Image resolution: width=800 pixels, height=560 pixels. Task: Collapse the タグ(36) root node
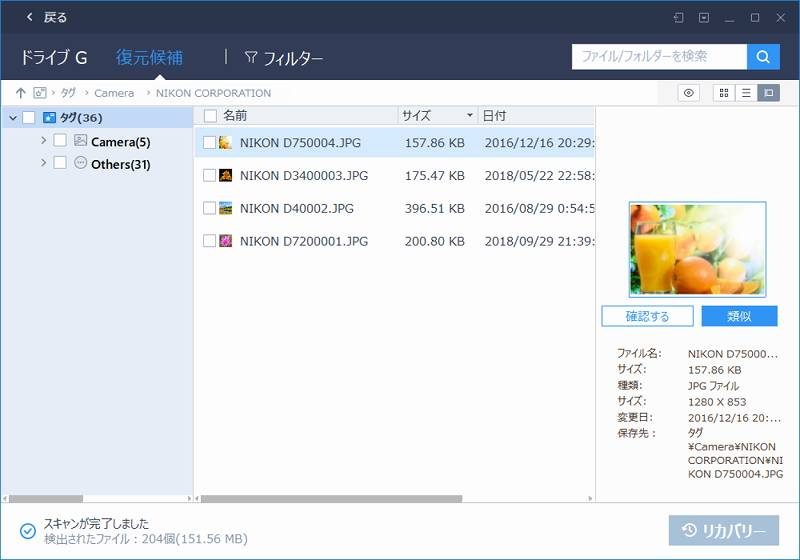click(x=12, y=118)
